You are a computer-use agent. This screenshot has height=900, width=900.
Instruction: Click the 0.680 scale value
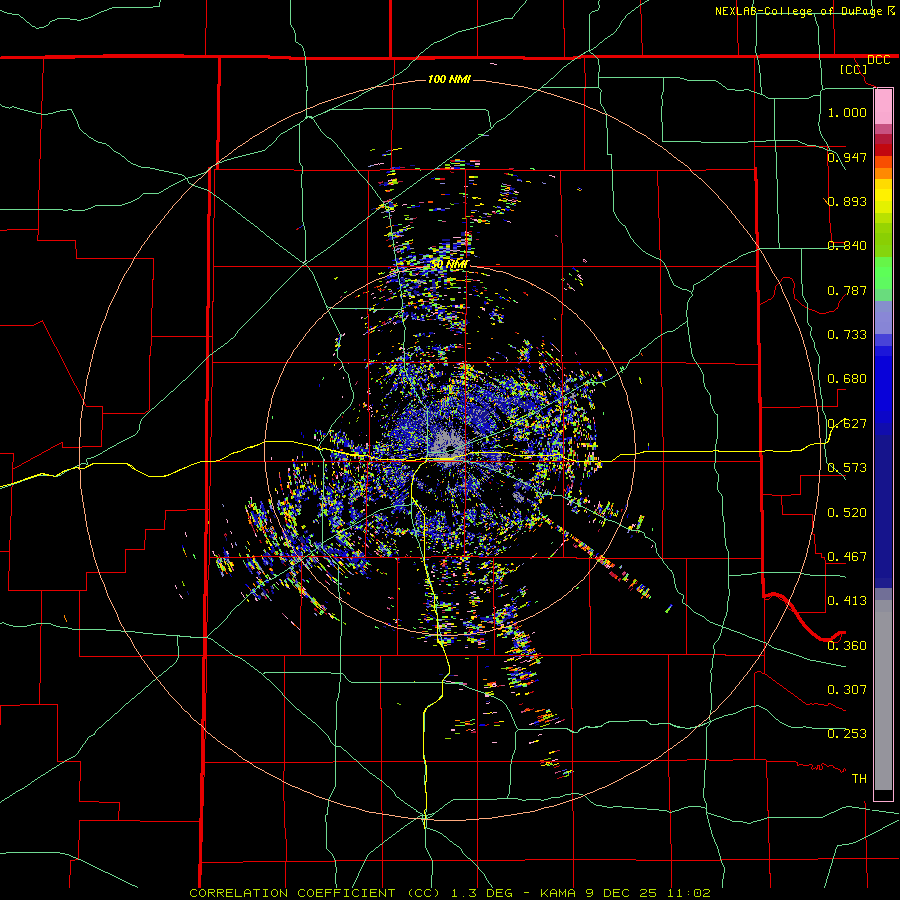847,379
